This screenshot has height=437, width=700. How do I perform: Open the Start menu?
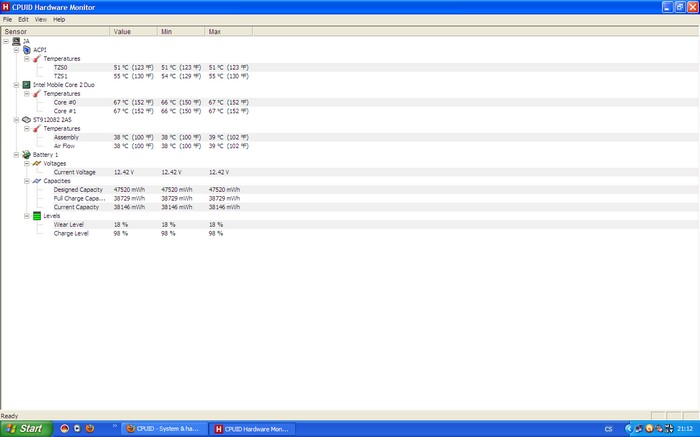pos(26,429)
